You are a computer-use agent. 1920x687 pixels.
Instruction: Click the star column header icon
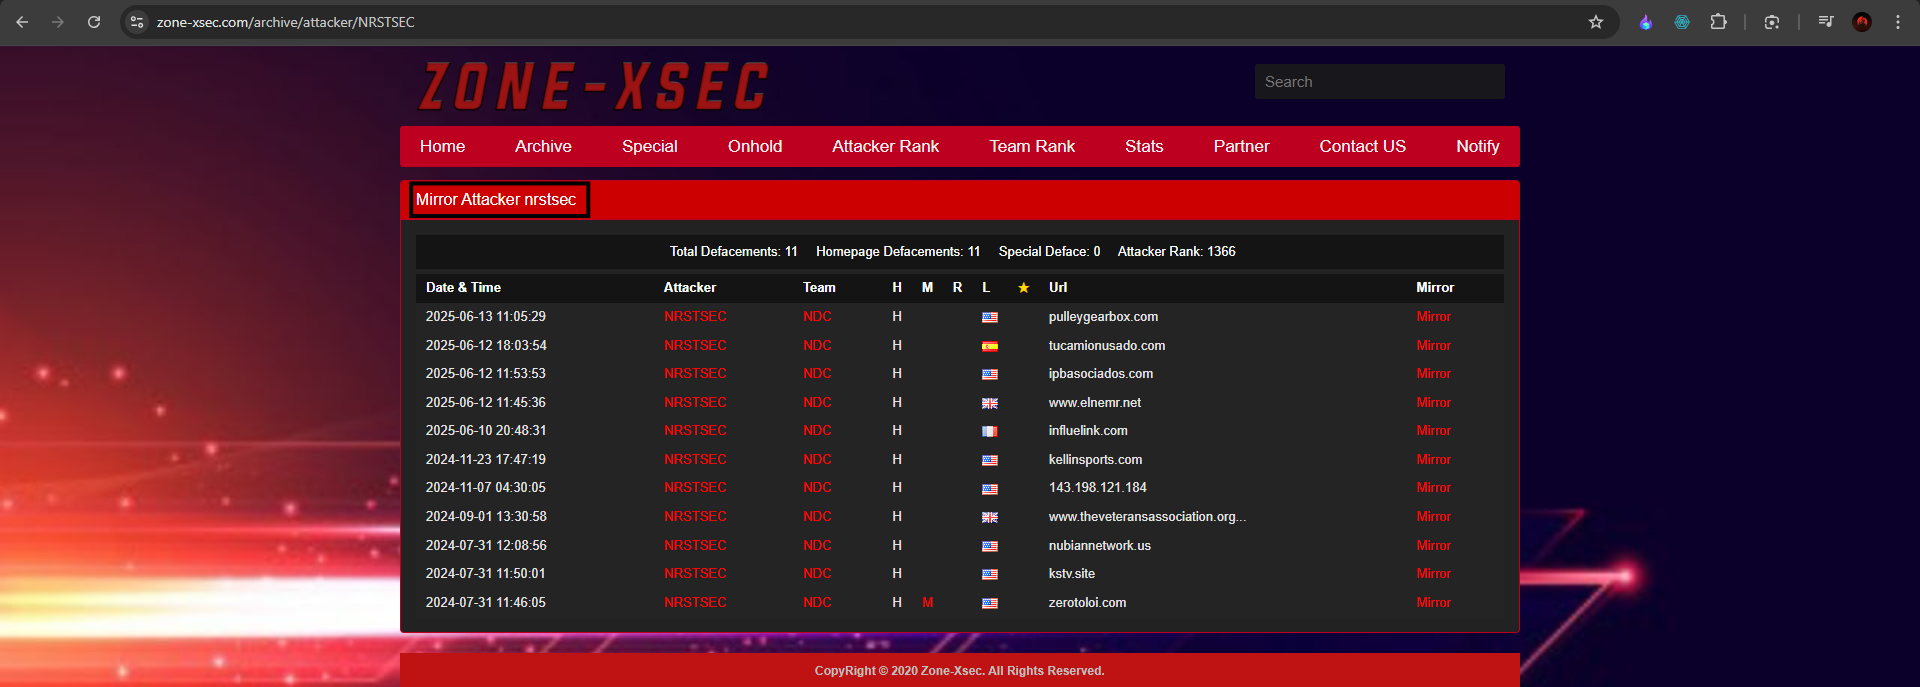coord(1023,287)
